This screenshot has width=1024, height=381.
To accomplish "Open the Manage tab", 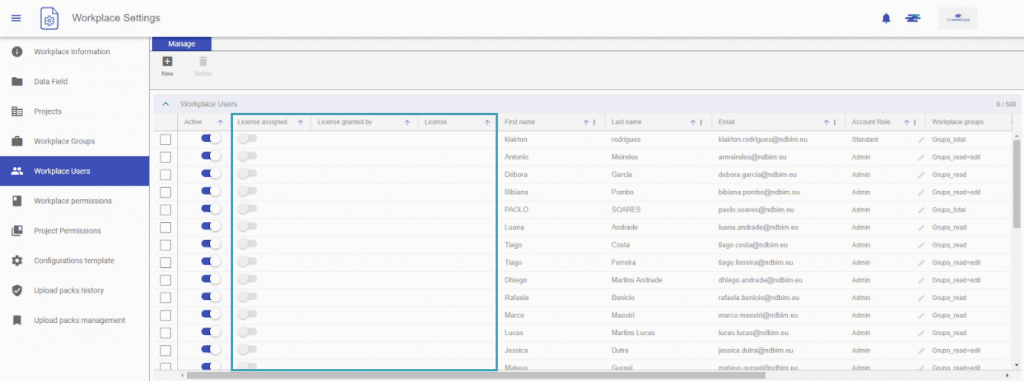I will [x=182, y=44].
